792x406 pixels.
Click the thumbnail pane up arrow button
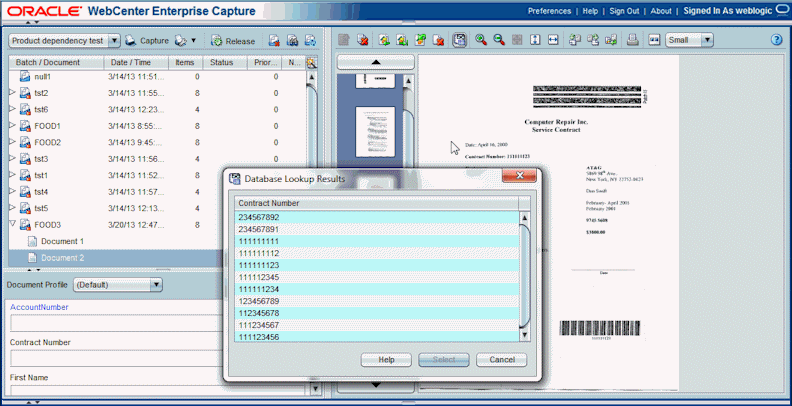tap(376, 62)
